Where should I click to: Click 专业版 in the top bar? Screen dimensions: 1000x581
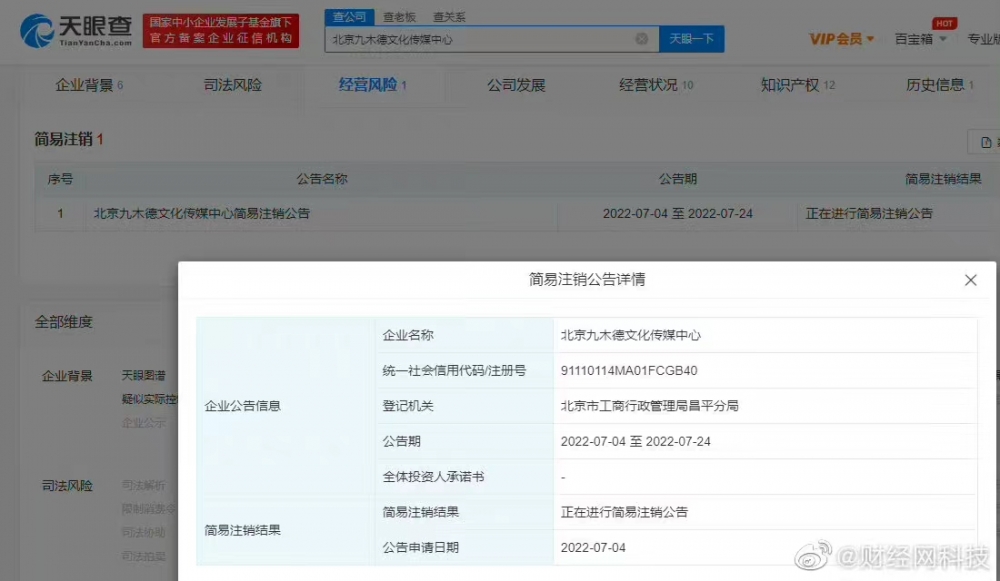tap(984, 38)
